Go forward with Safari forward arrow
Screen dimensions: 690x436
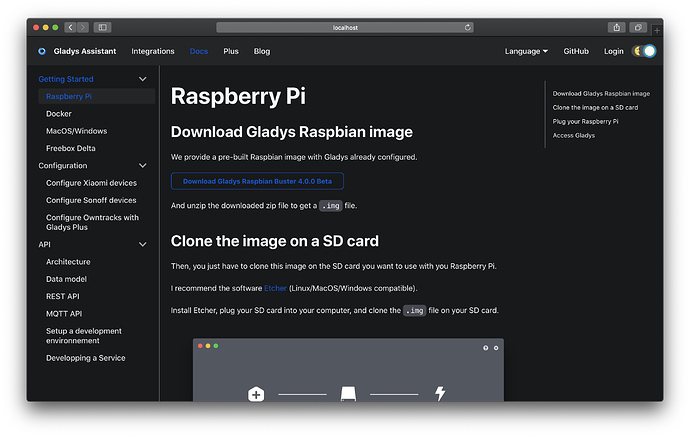click(83, 27)
